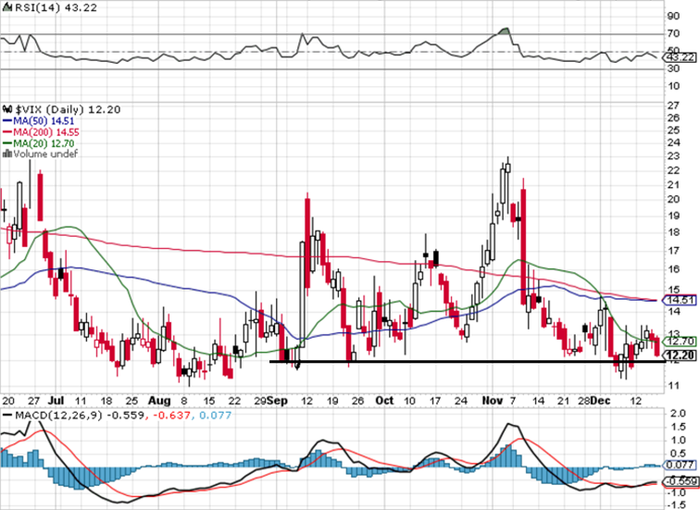The image size is (700, 510).
Task: Click the 0.077 MACD histogram value tag
Action: coord(679,465)
